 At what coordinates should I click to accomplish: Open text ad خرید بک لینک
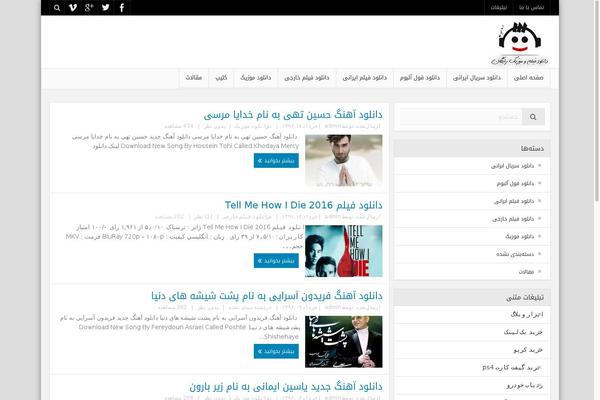[523, 332]
